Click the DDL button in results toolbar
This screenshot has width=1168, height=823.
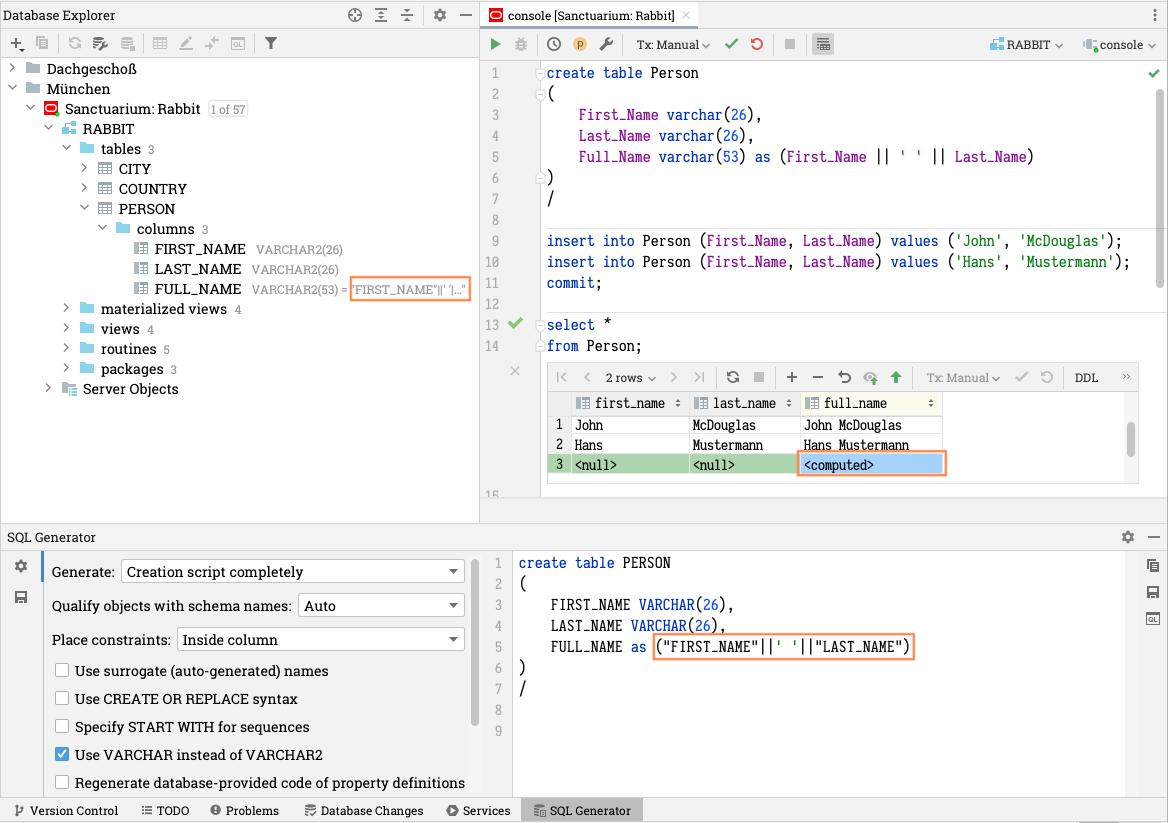(1086, 378)
